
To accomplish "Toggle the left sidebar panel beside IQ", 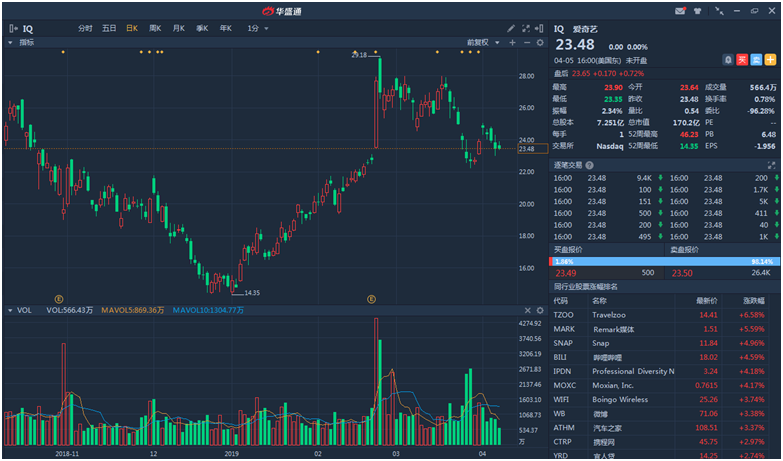I will (x=12, y=29).
